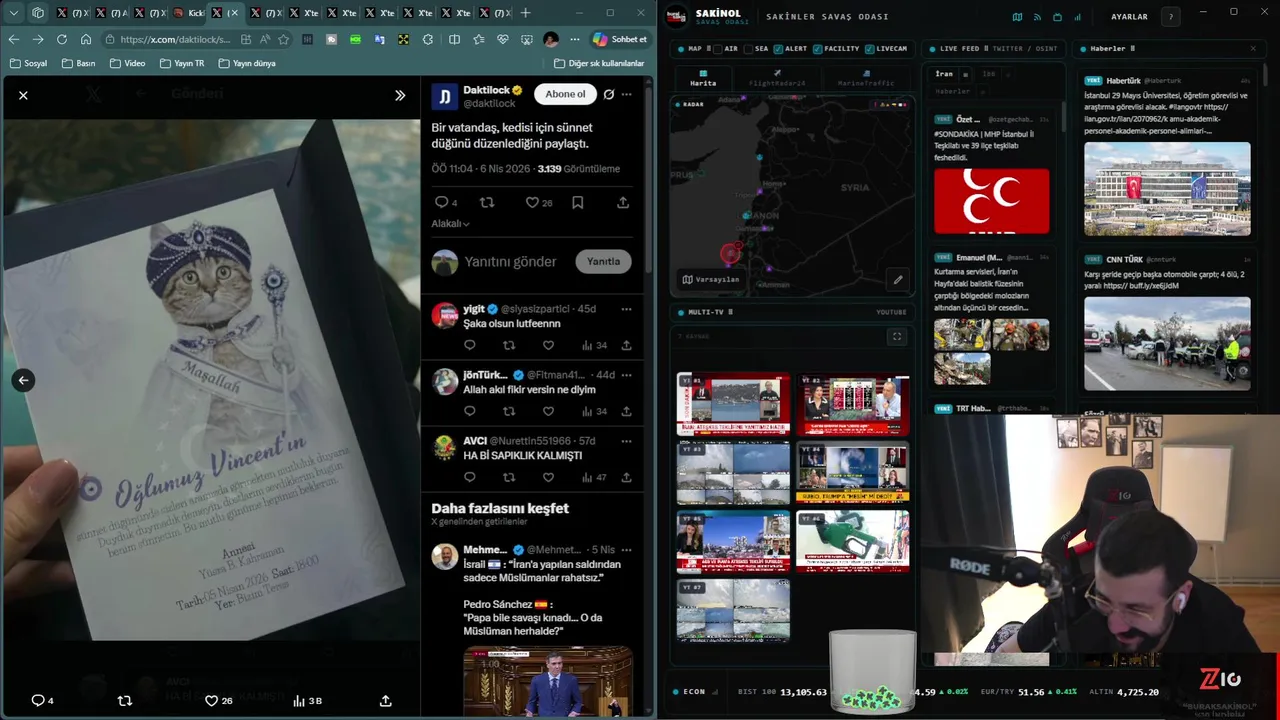The image size is (1280, 720).
Task: Close the Haberler panel with X
Action: click(x=1253, y=48)
